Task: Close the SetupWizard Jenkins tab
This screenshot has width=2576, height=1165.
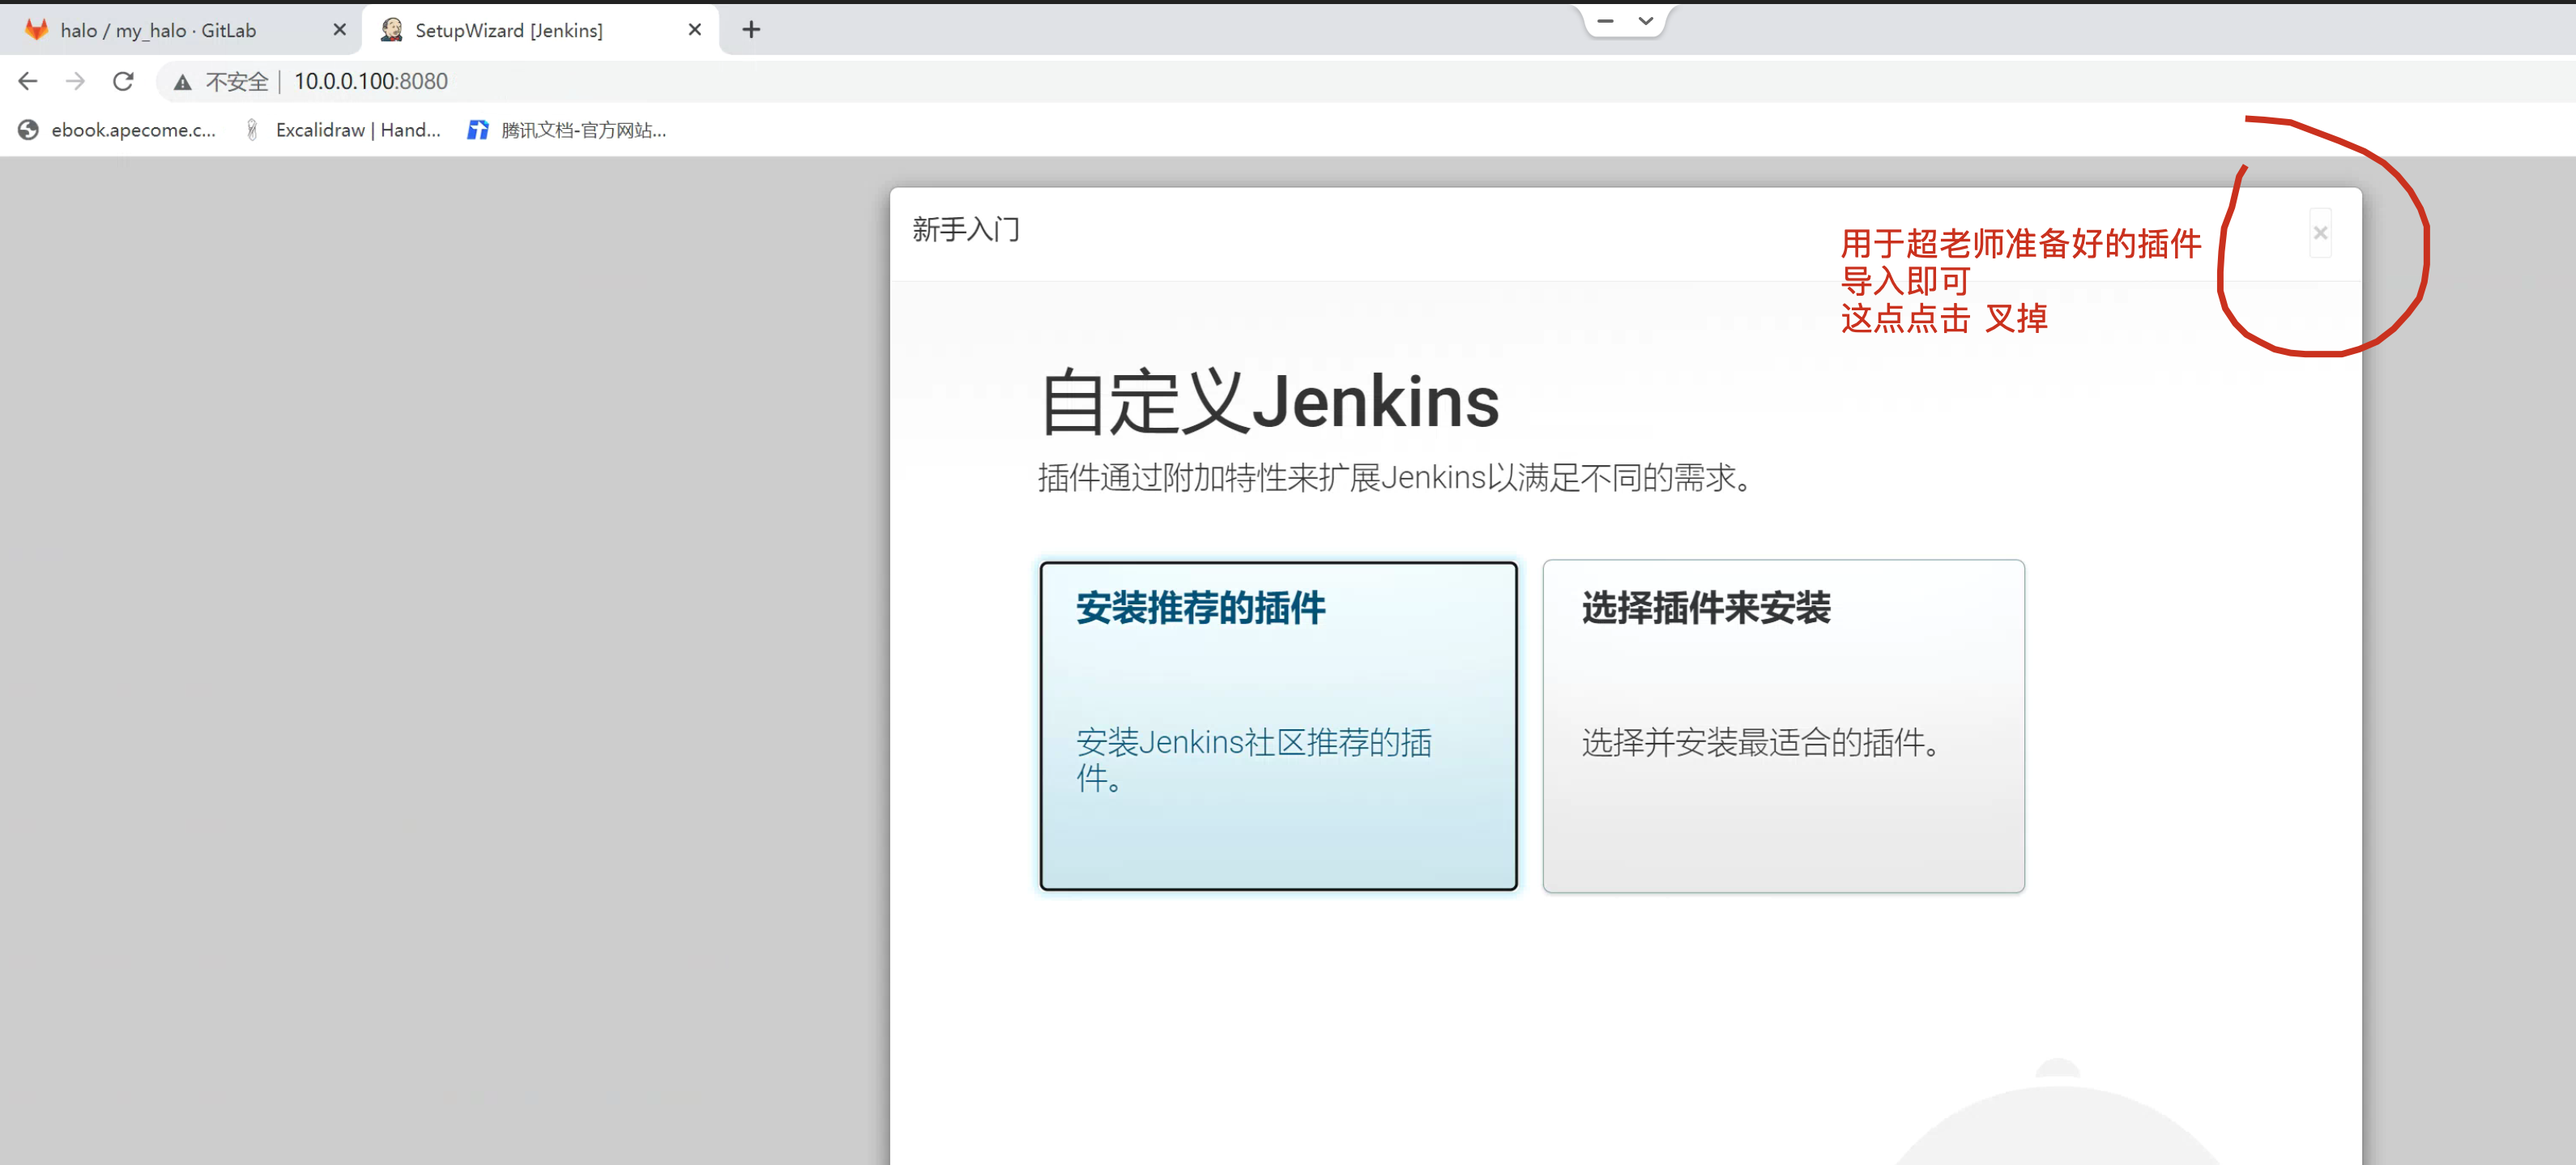Action: (x=694, y=30)
